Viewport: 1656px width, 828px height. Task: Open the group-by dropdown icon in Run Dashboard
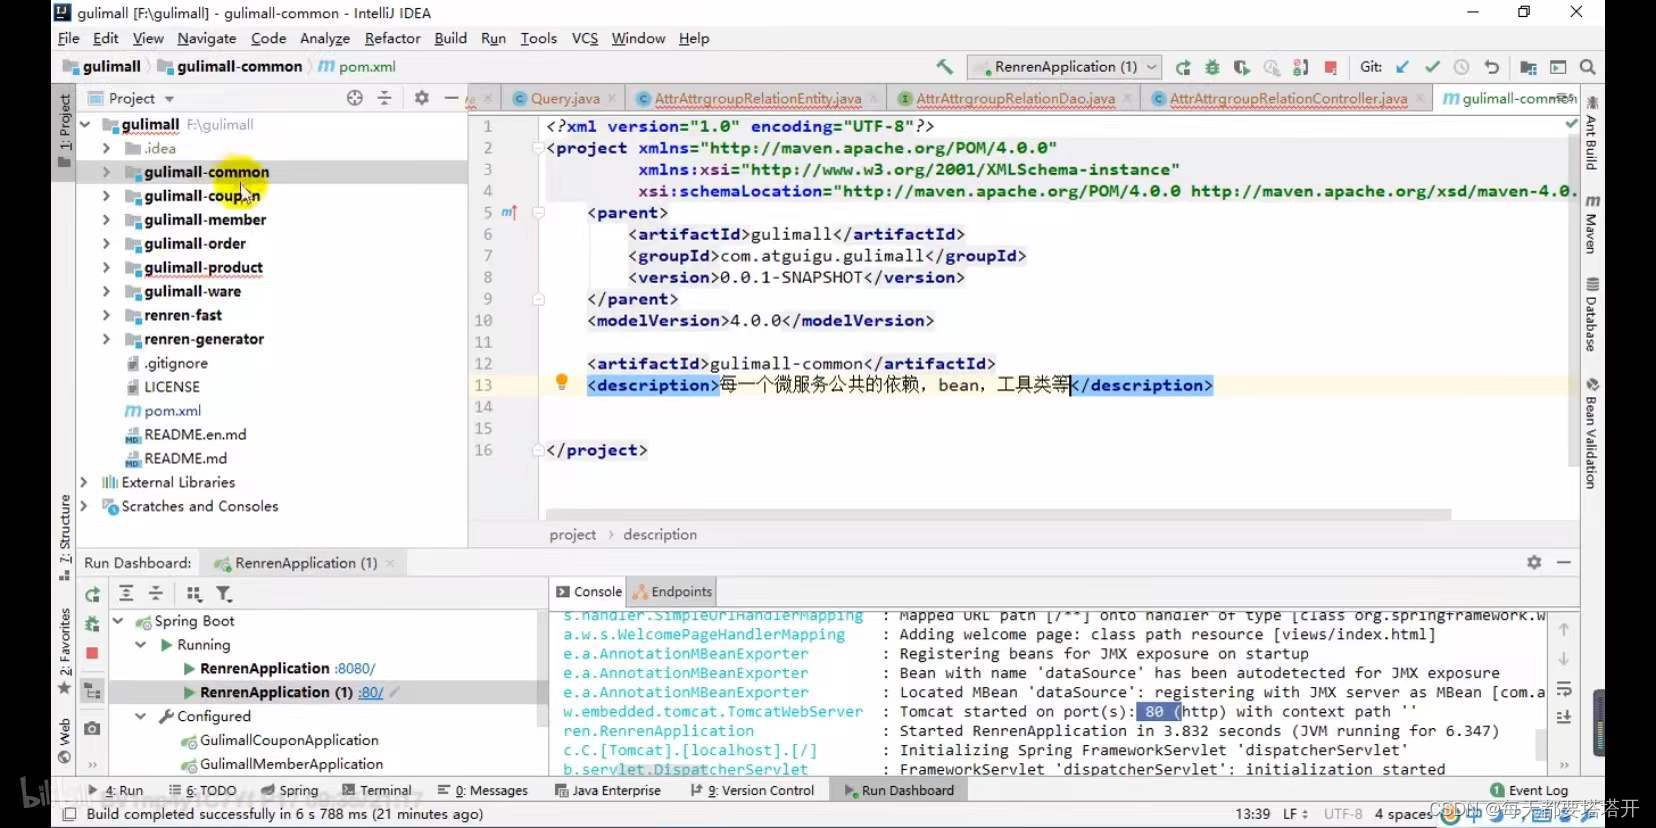[x=194, y=594]
